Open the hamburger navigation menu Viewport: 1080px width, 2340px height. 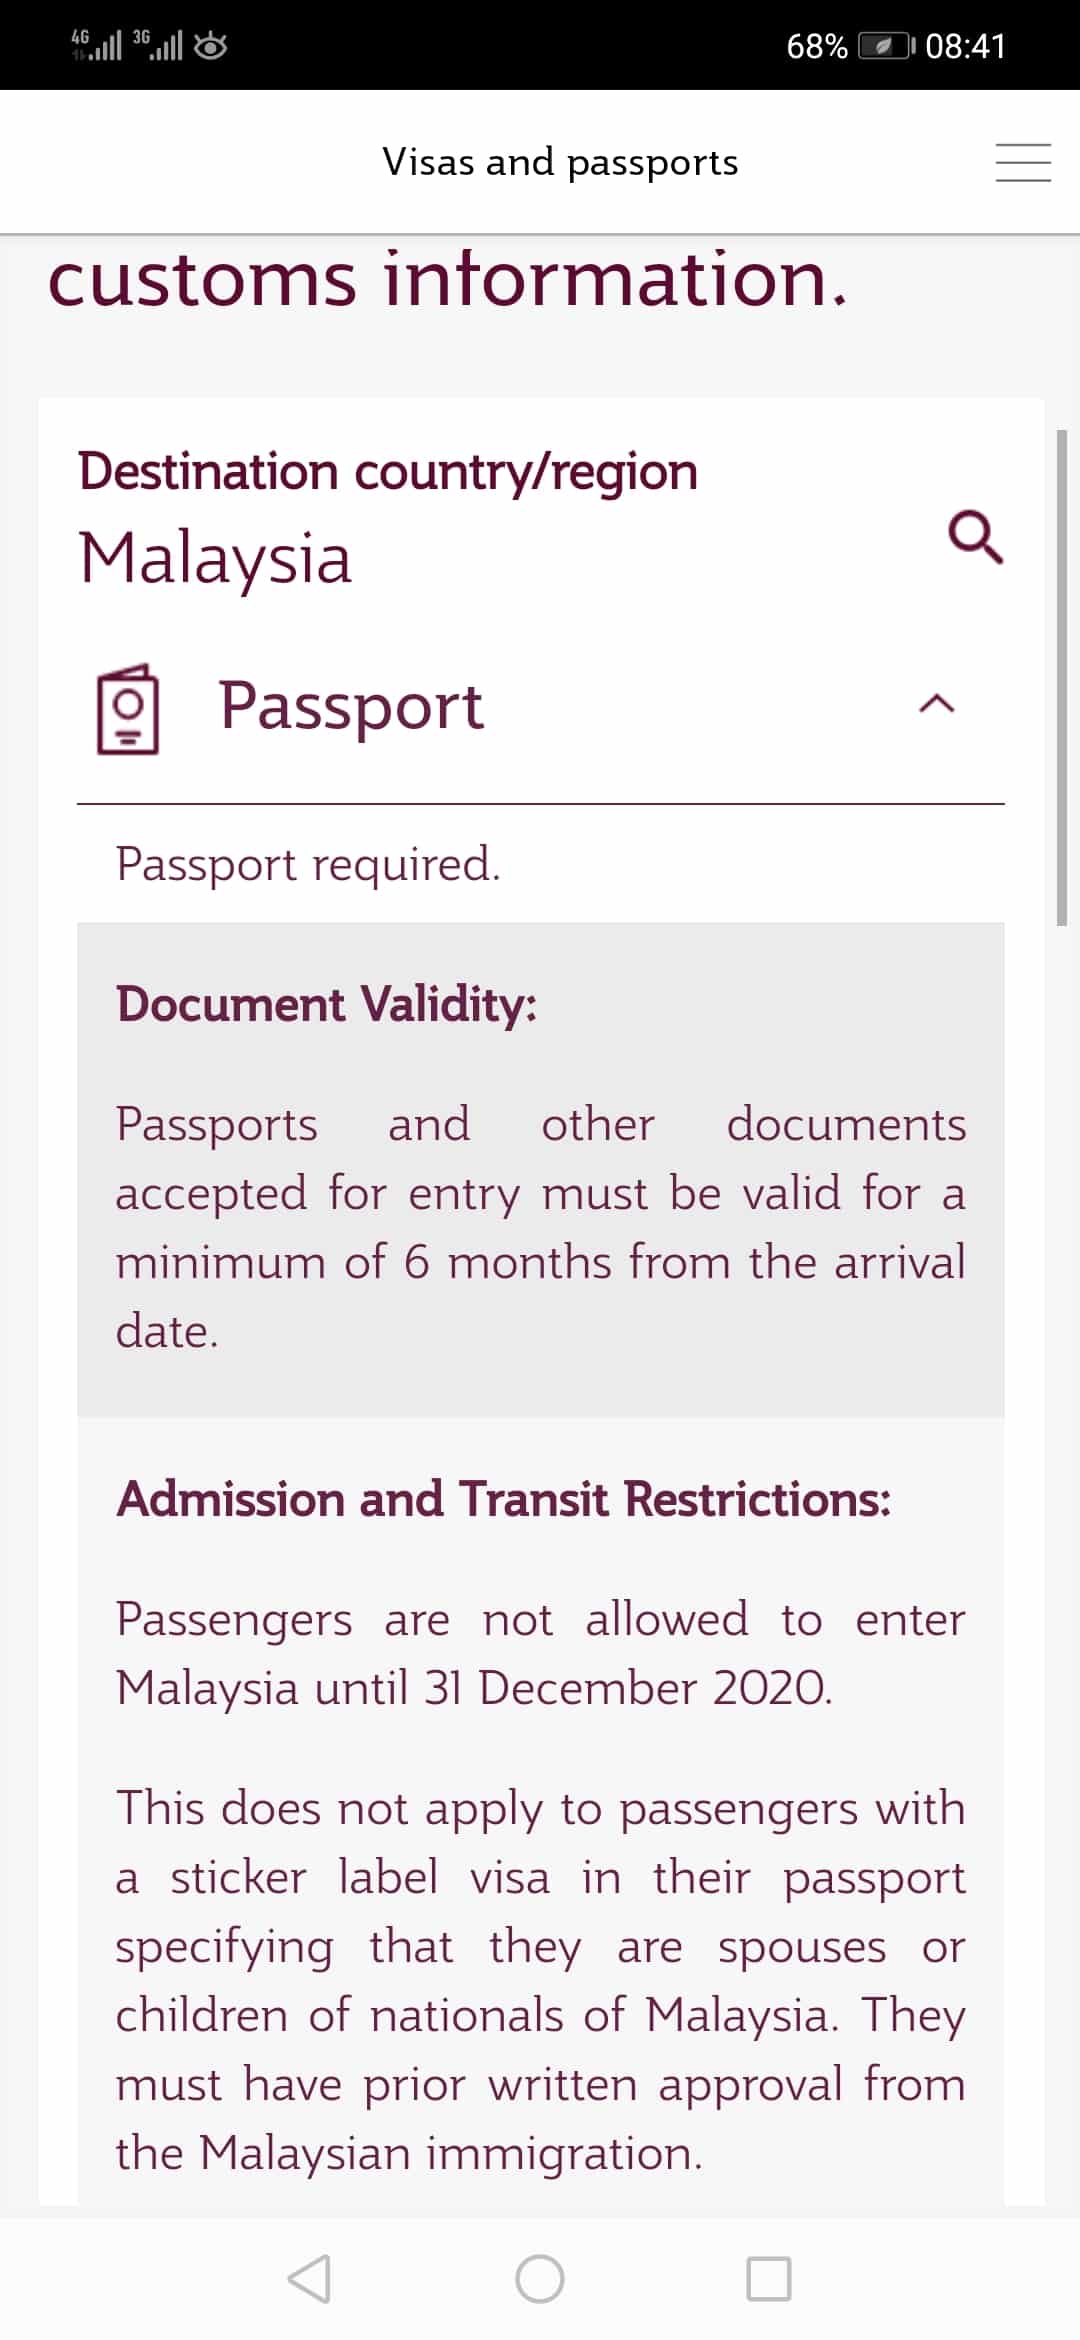tap(1022, 162)
